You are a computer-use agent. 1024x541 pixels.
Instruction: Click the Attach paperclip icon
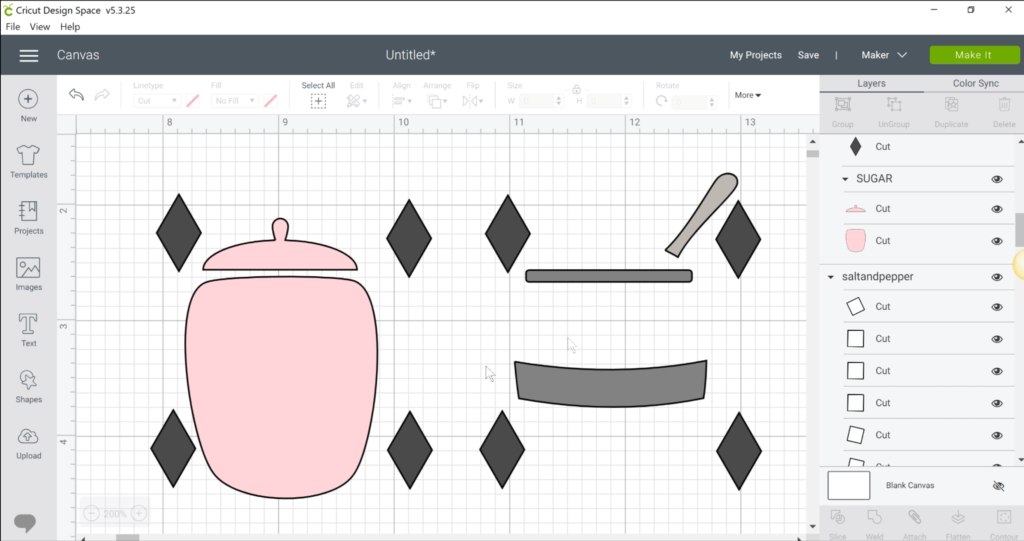click(914, 517)
